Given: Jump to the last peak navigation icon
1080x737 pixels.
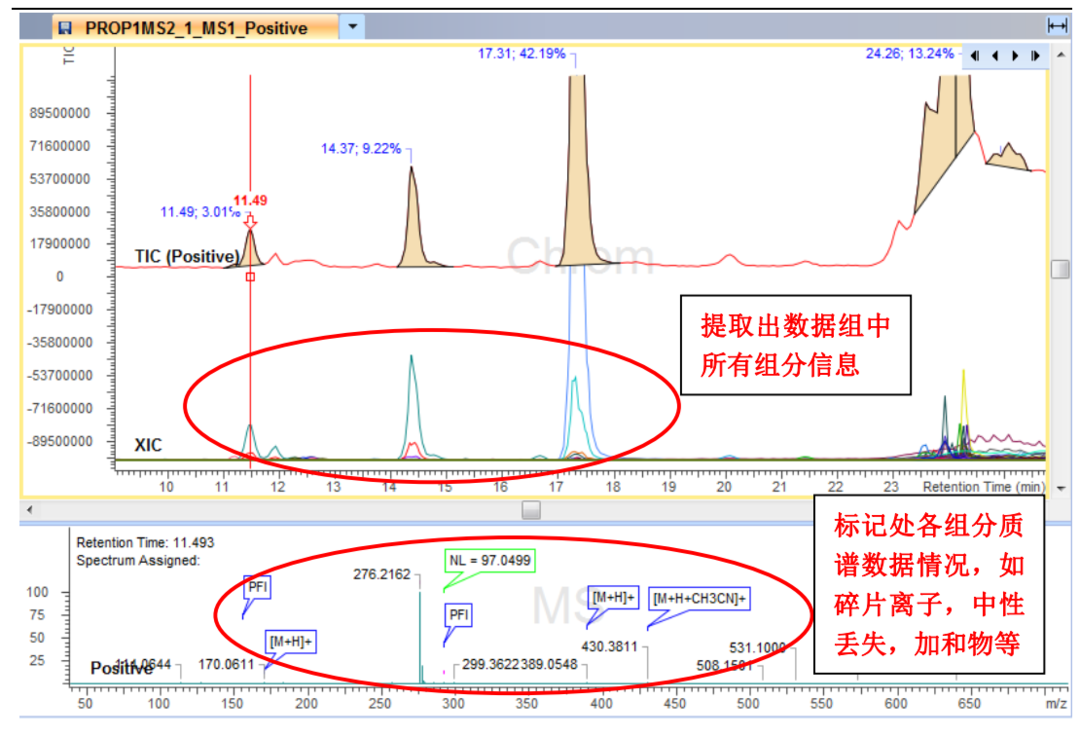Looking at the screenshot, I should 1036,56.
